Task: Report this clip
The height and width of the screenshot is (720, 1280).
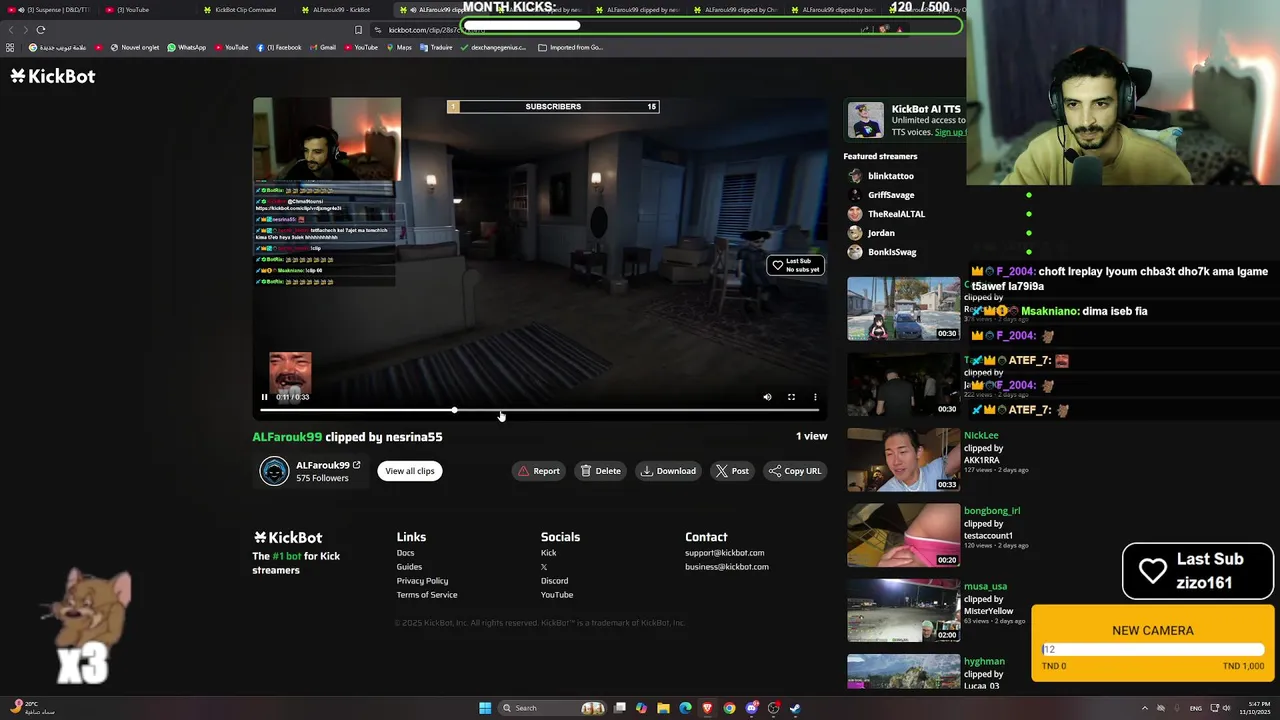Action: click(x=539, y=471)
